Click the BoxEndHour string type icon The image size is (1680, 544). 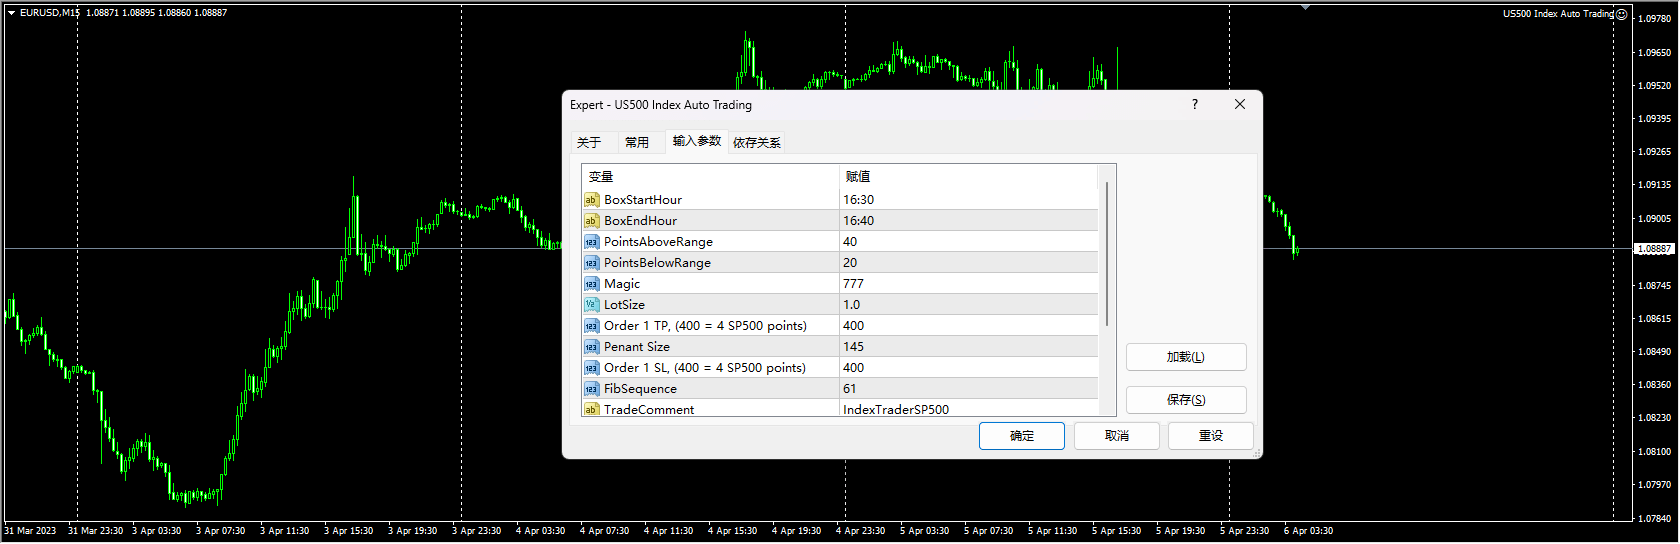pyautogui.click(x=591, y=221)
